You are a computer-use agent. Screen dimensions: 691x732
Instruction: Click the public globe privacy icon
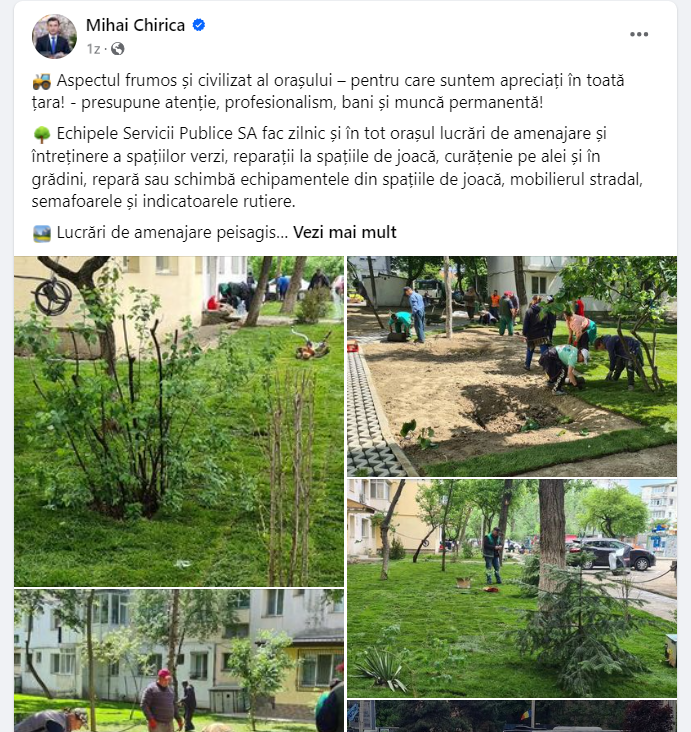(x=118, y=49)
